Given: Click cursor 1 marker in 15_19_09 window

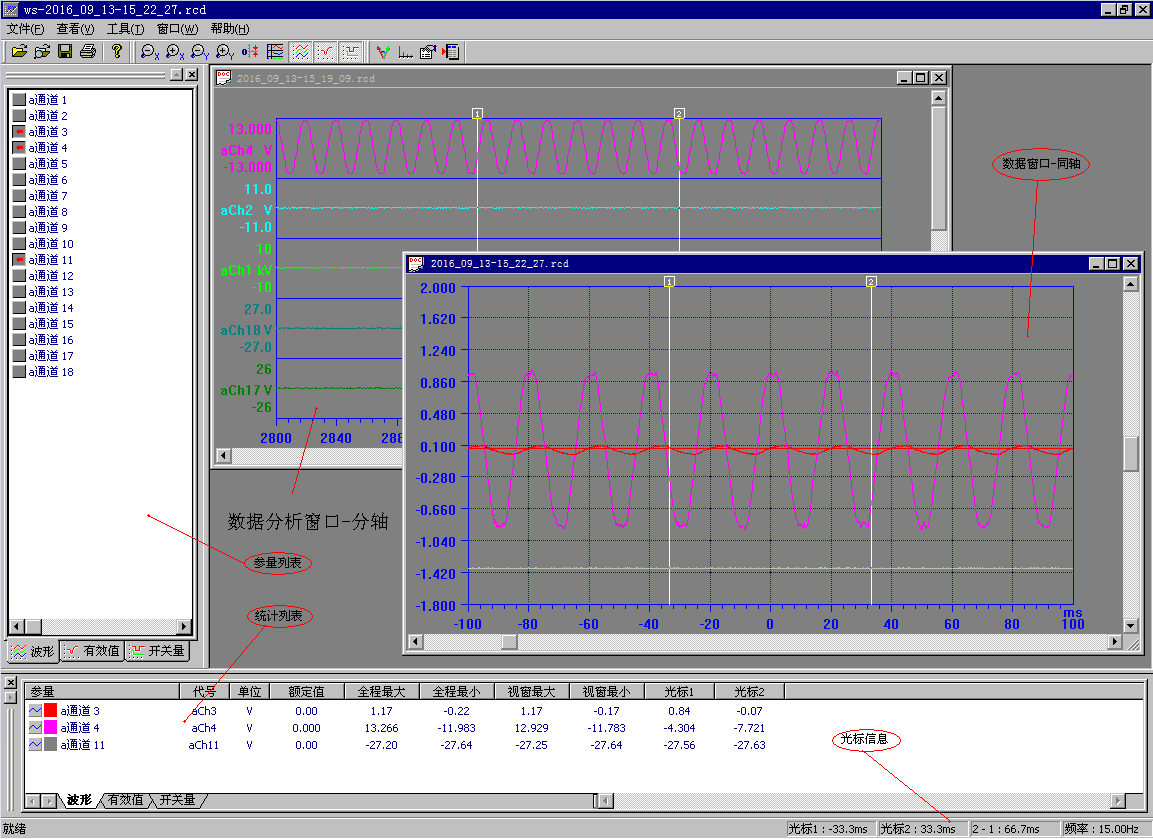Looking at the screenshot, I should [477, 114].
